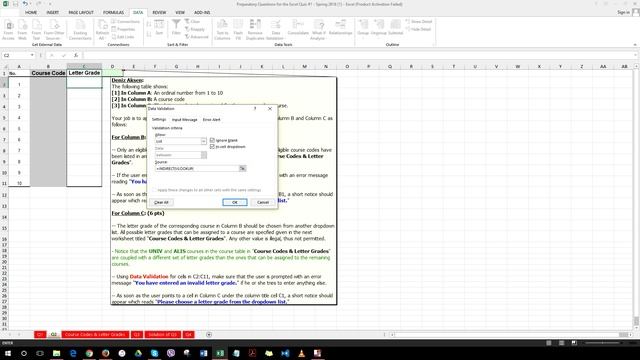Click the new sheet plus button
The width and height of the screenshot is (640, 360).
209,335
